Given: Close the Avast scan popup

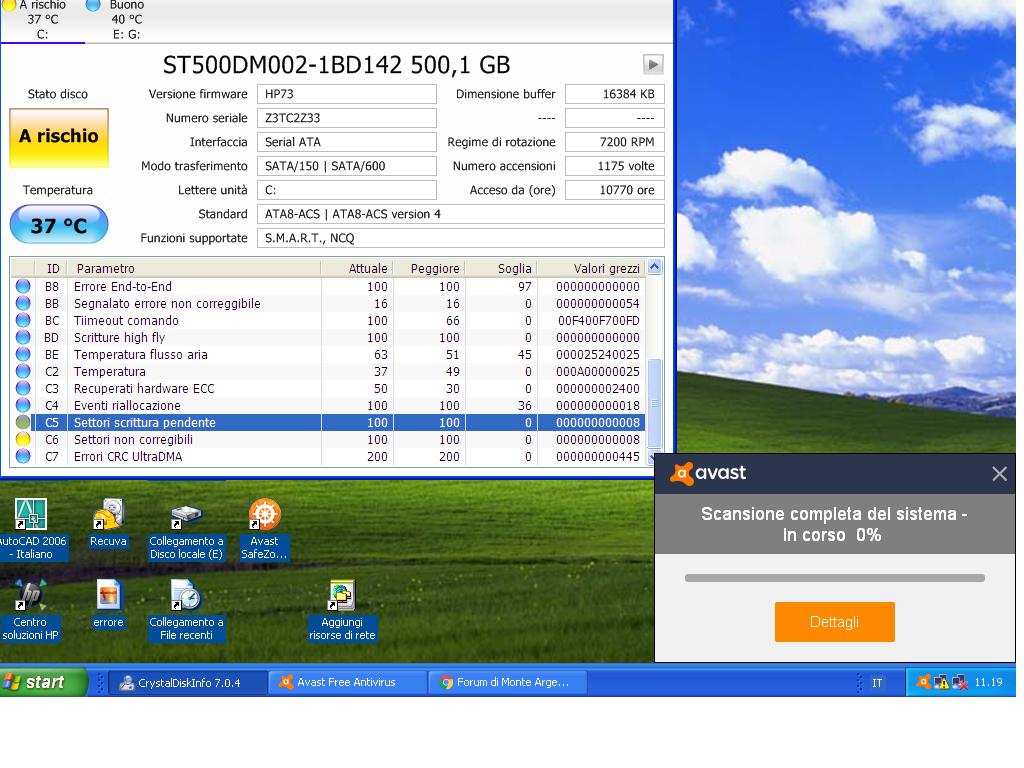Looking at the screenshot, I should click(999, 474).
